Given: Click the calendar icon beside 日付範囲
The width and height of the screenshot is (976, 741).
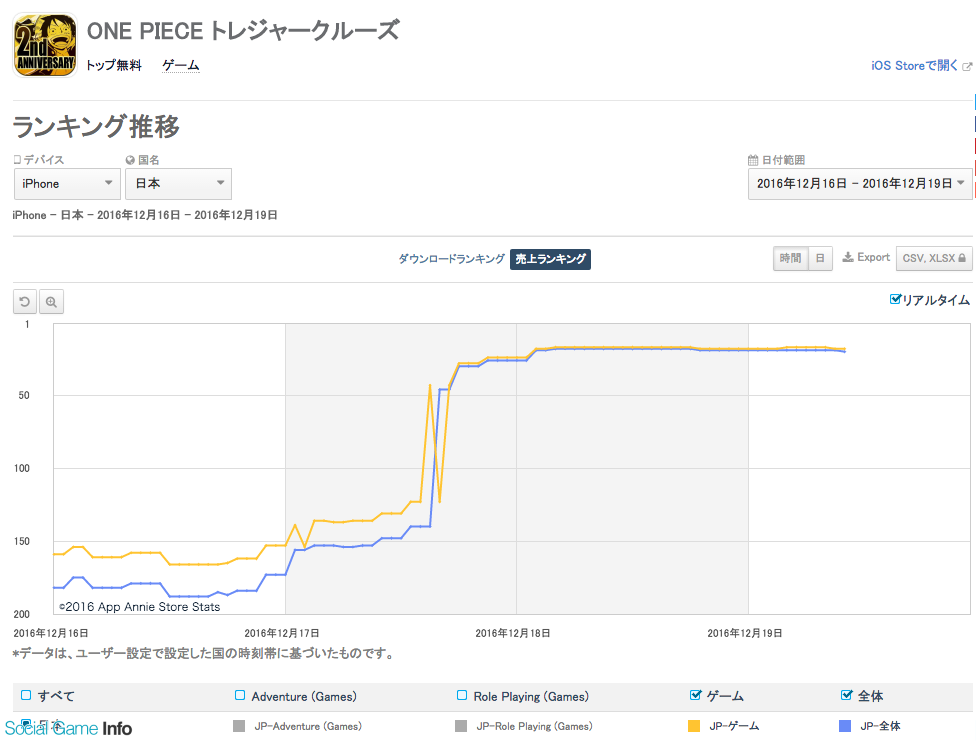Looking at the screenshot, I should [x=753, y=160].
